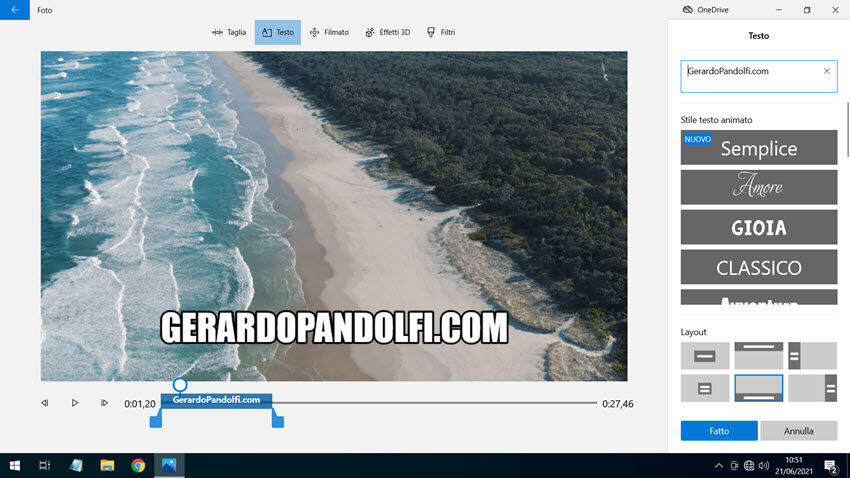
Task: Open the Windows Start menu
Action: pos(15,466)
